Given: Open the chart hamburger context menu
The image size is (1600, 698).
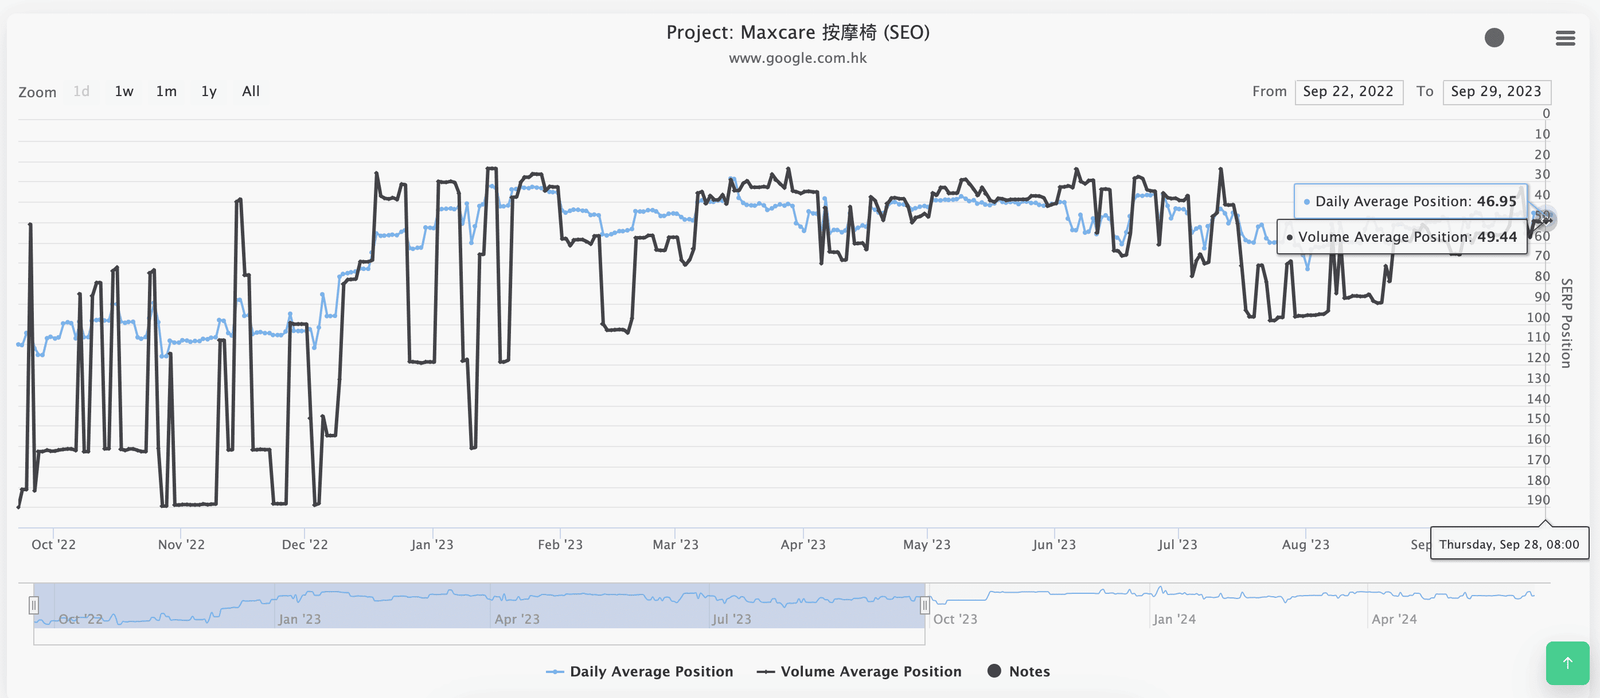Looking at the screenshot, I should [x=1565, y=38].
